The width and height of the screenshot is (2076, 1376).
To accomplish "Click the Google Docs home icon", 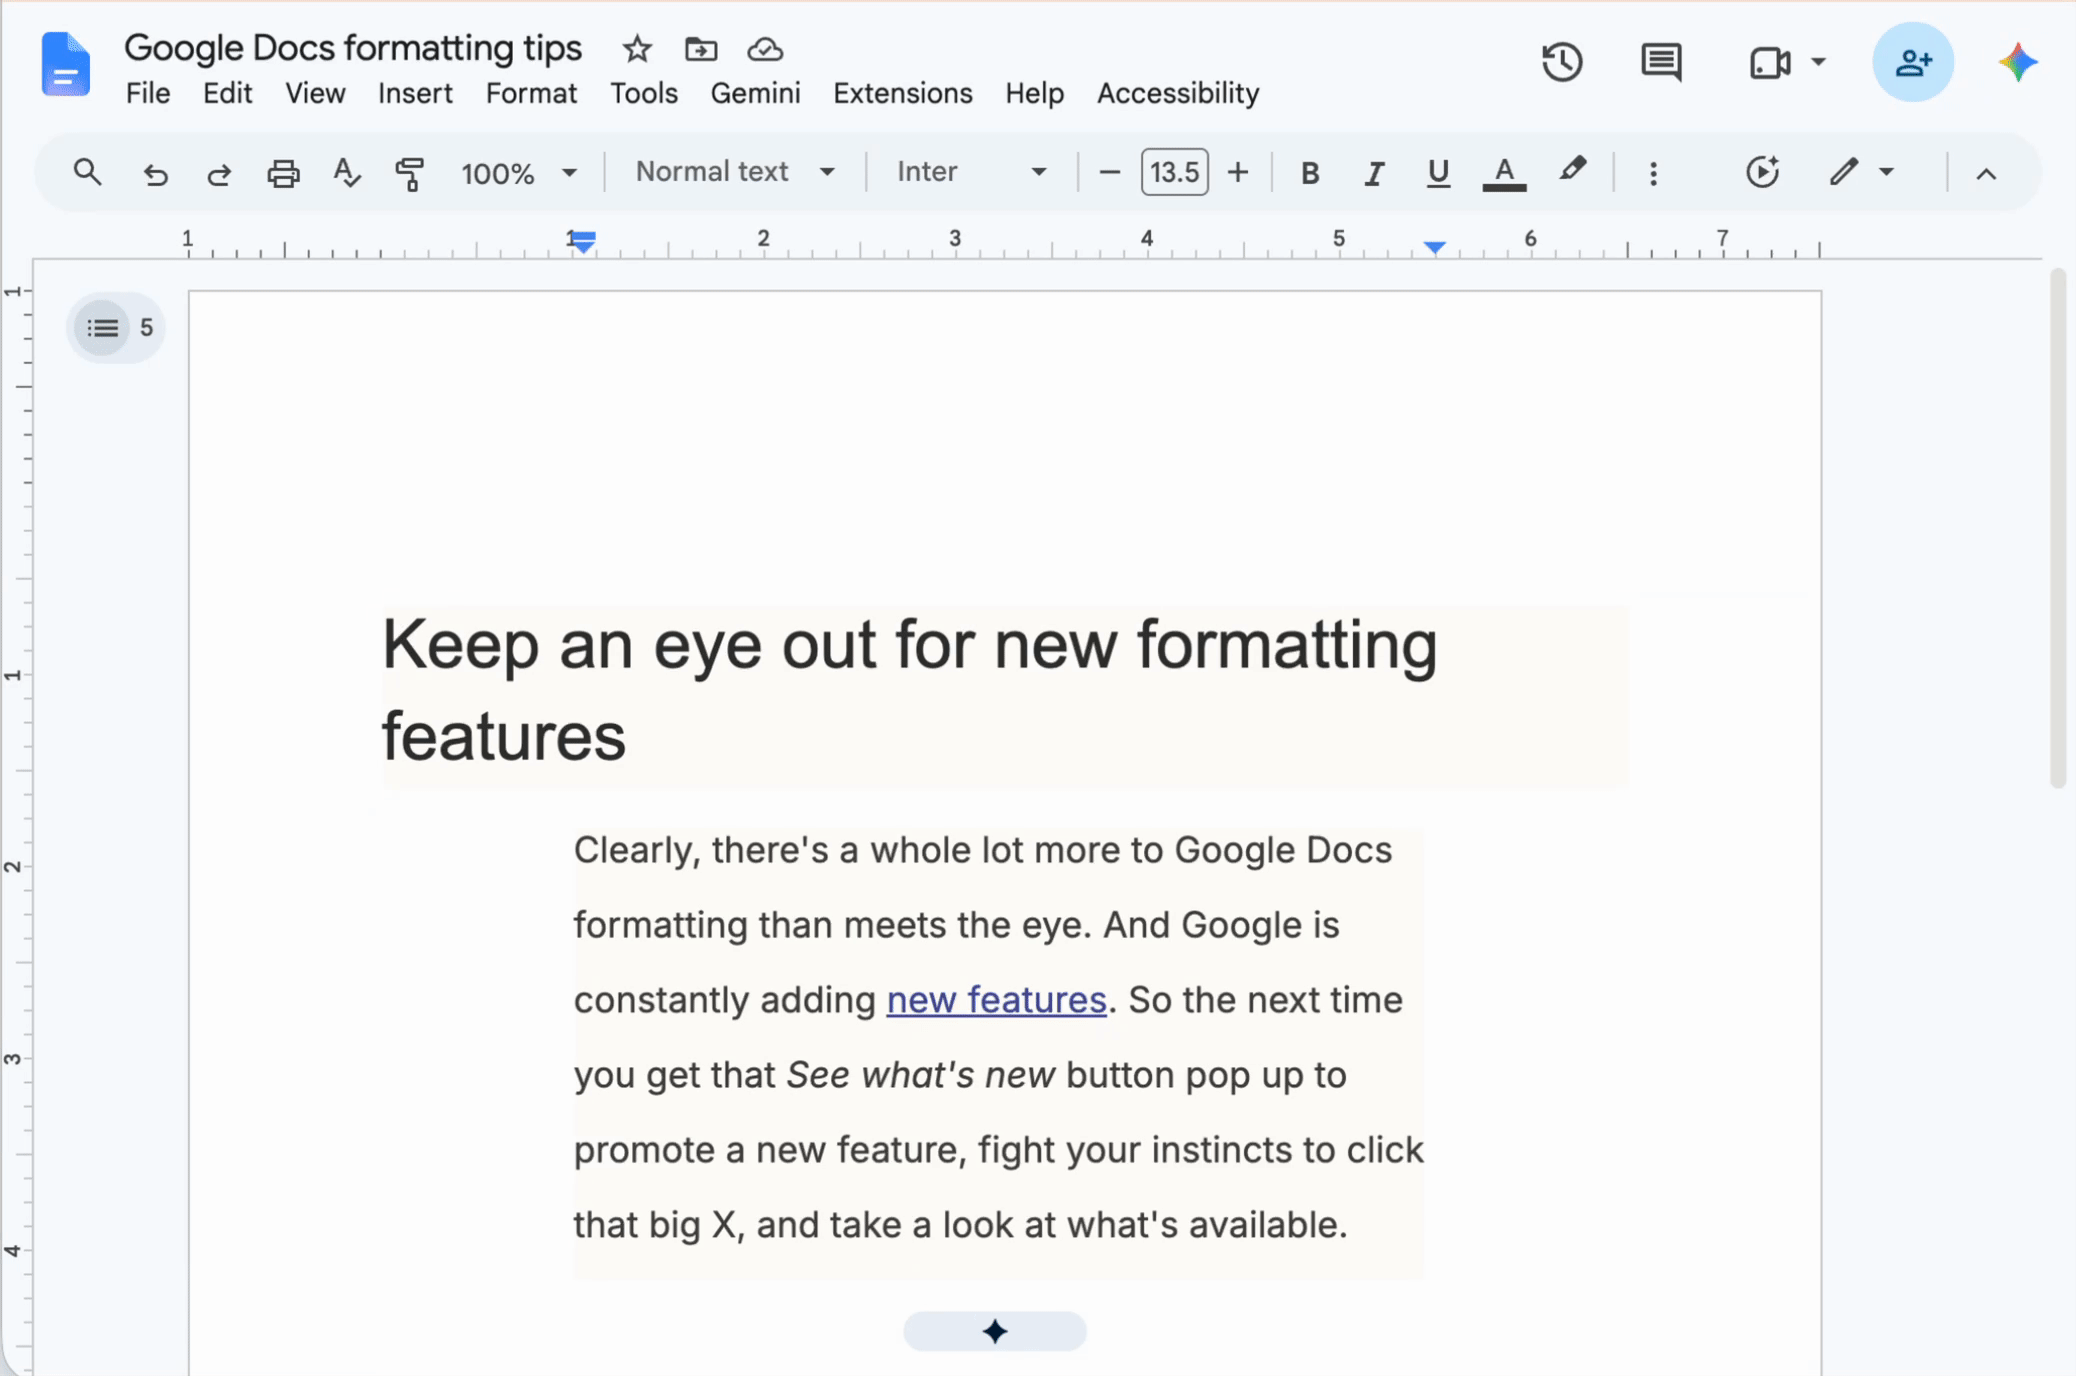I will click(65, 64).
